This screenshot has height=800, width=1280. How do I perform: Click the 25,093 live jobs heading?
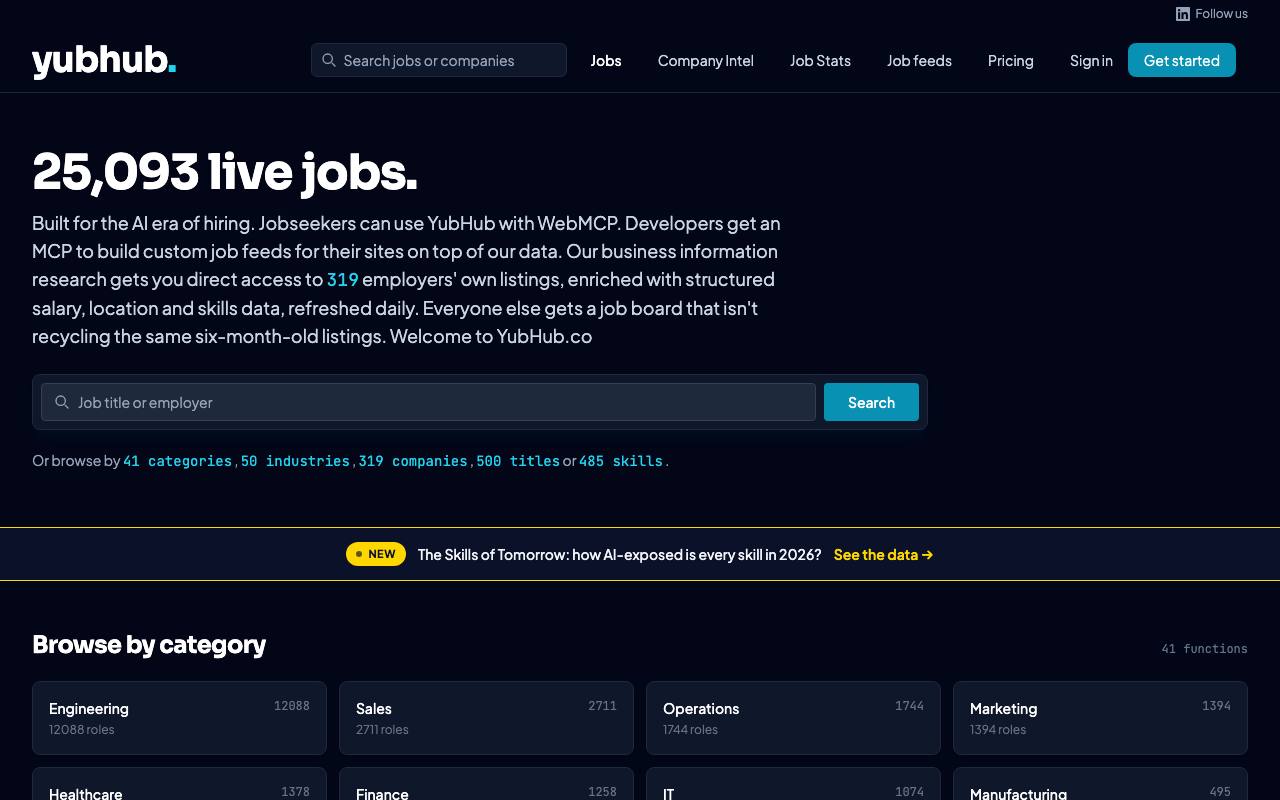click(225, 171)
